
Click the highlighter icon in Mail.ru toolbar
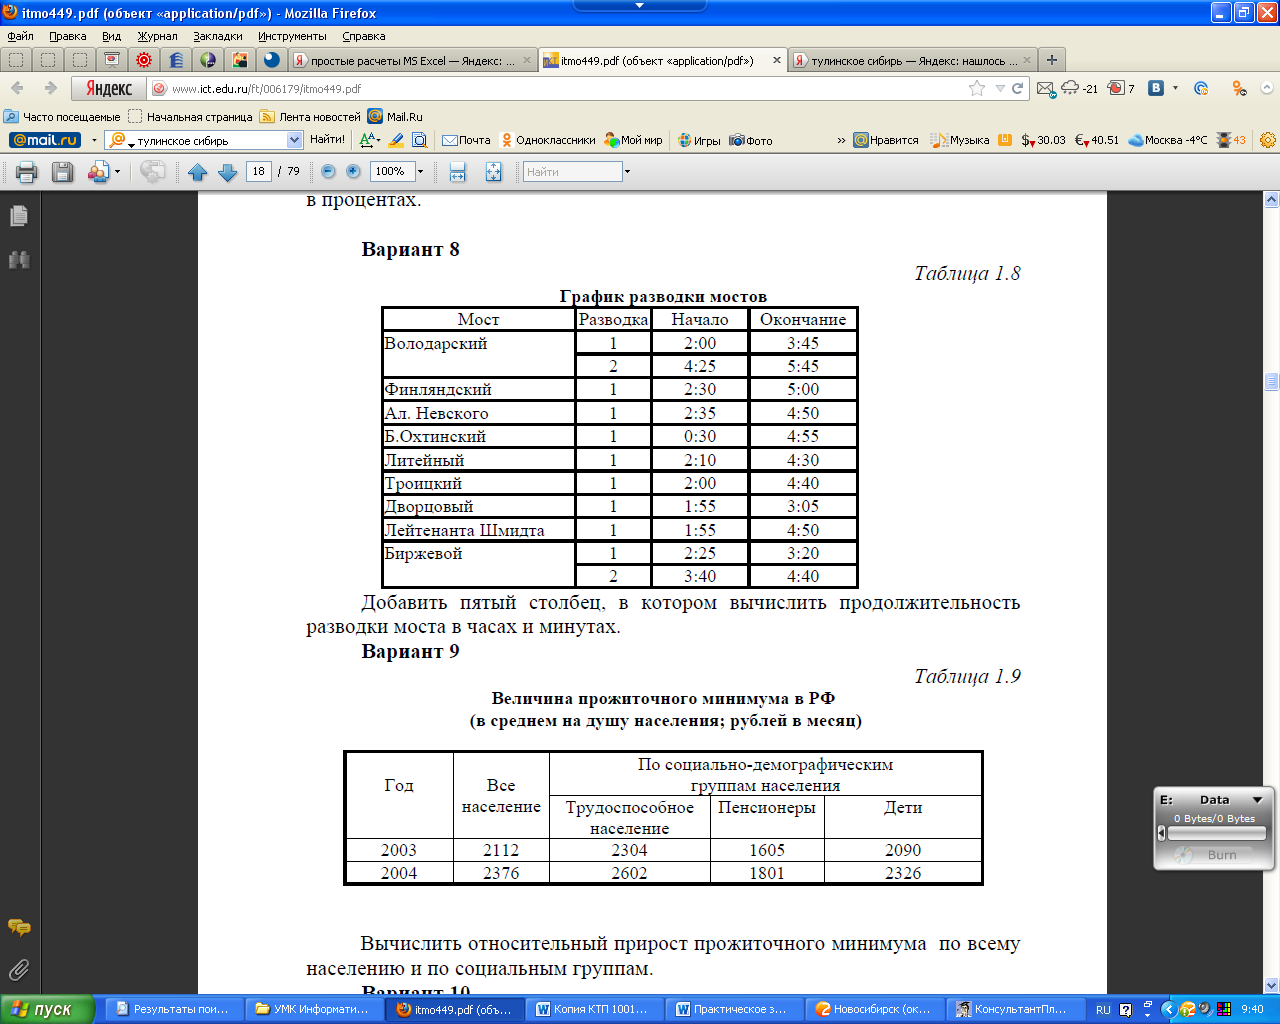point(396,140)
